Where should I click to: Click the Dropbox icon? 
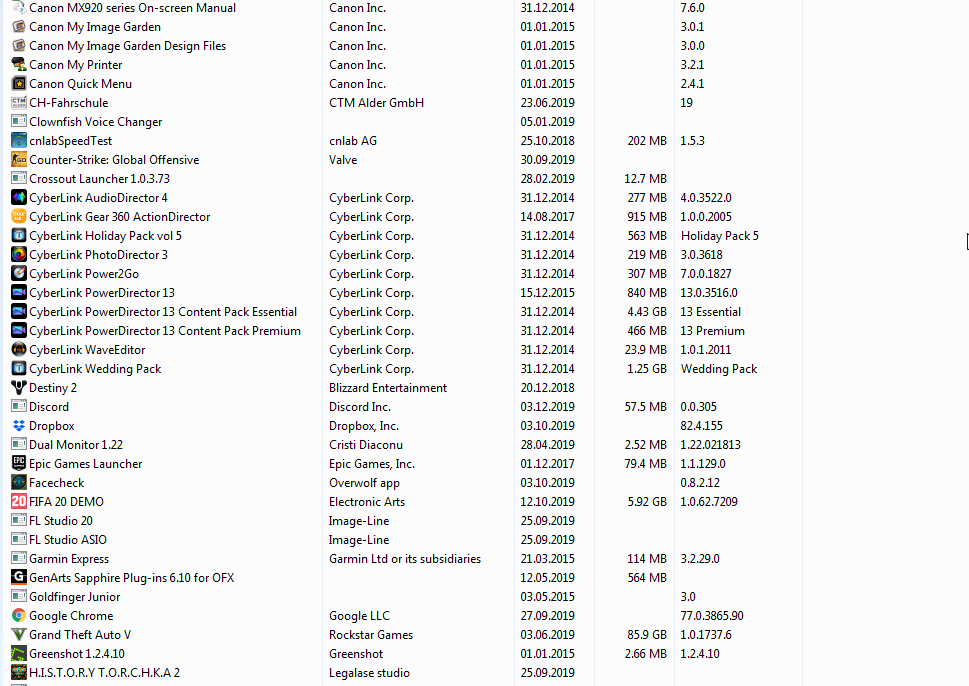(x=19, y=426)
